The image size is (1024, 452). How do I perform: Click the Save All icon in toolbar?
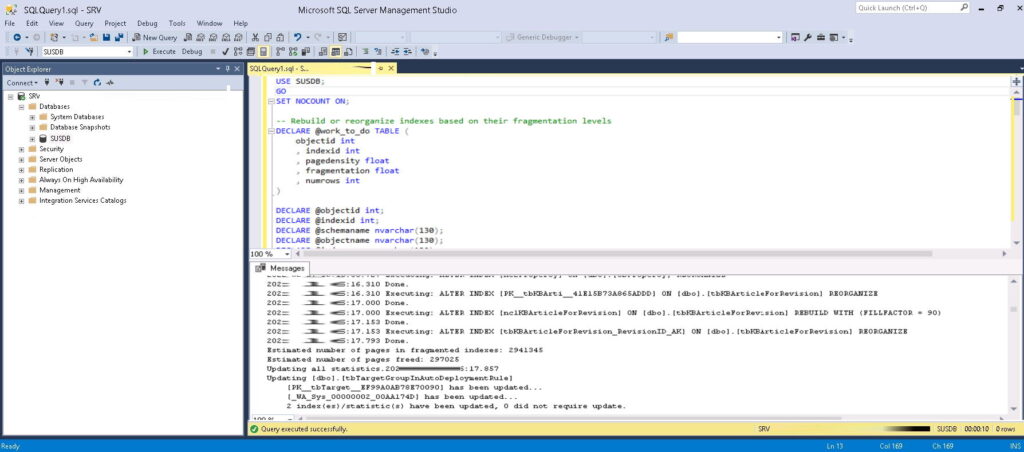tap(118, 37)
